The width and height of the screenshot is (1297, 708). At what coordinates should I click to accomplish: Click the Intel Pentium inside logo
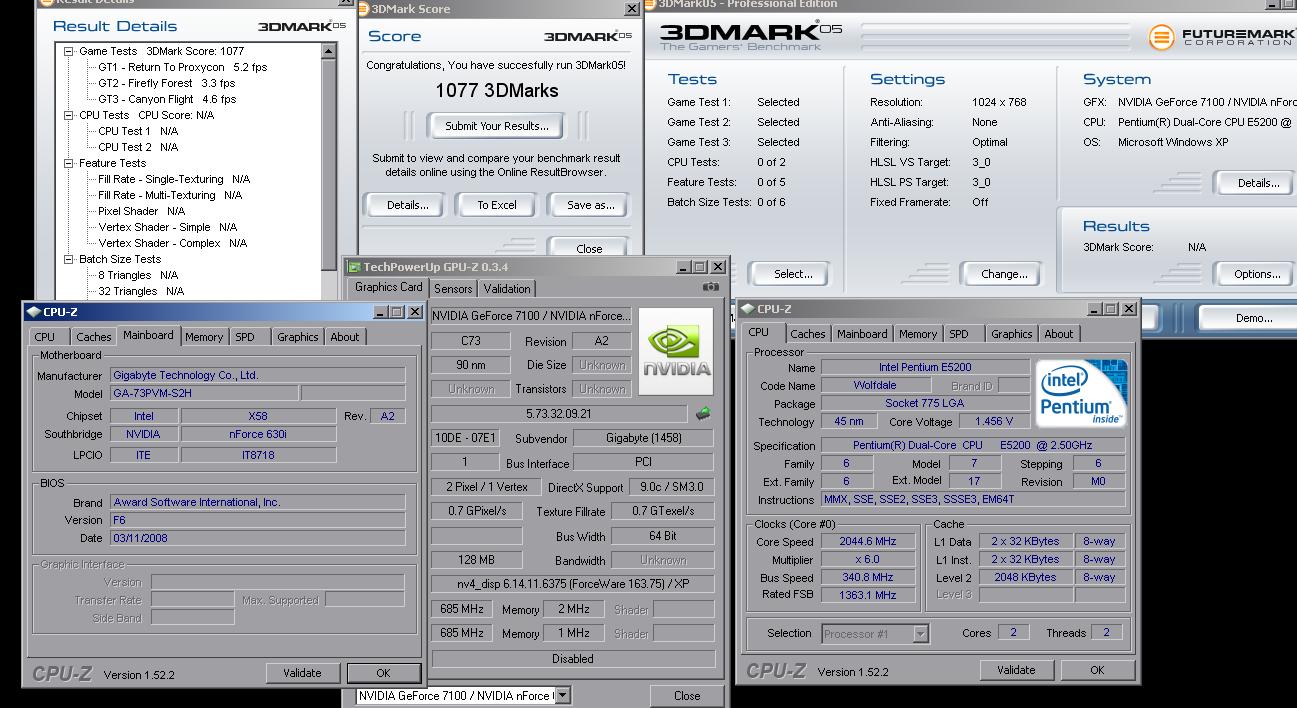(1082, 393)
